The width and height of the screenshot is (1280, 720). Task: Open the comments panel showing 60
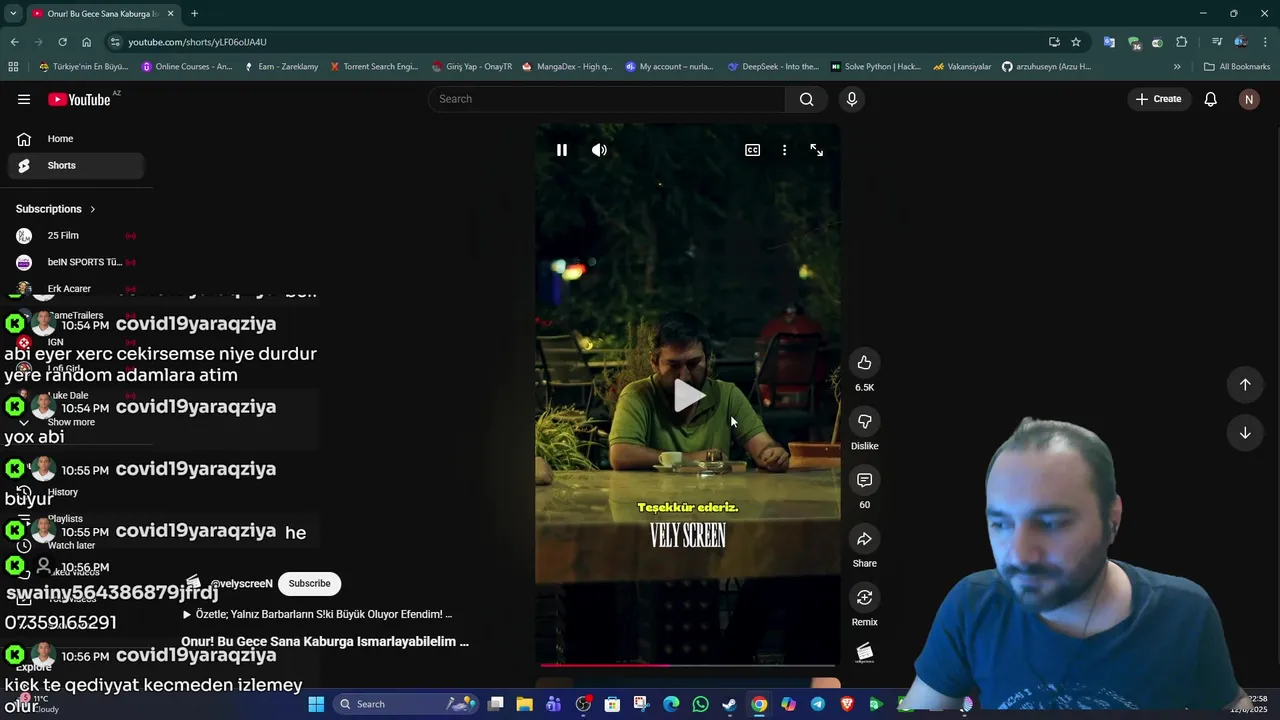tap(864, 480)
